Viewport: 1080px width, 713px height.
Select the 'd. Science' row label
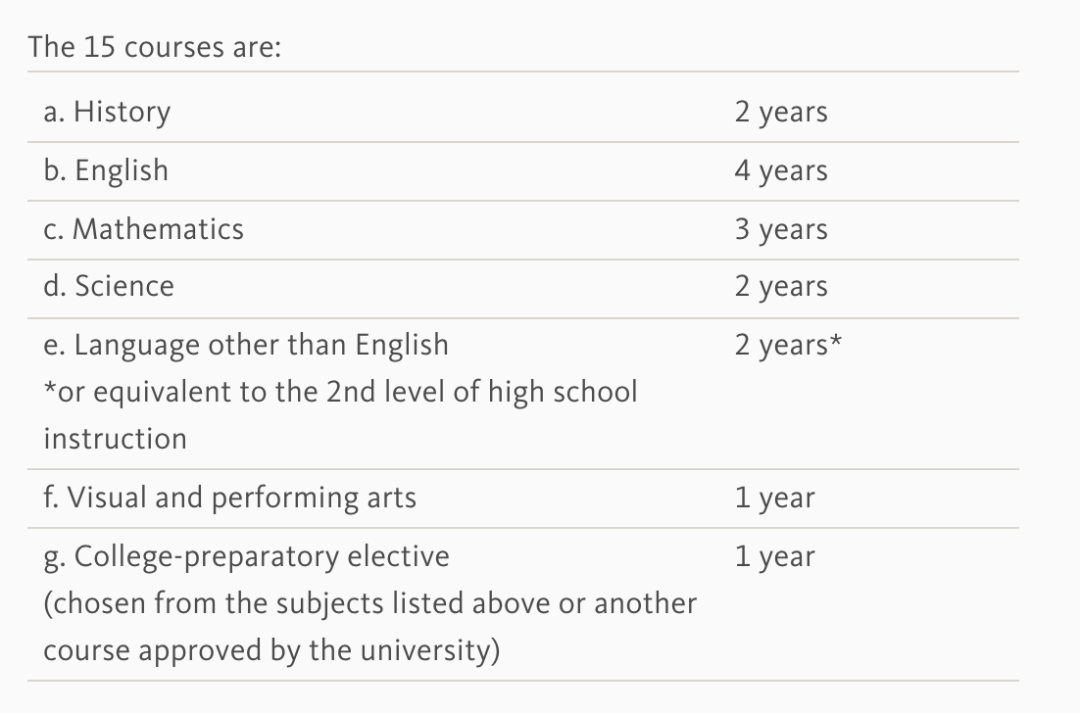[109, 286]
